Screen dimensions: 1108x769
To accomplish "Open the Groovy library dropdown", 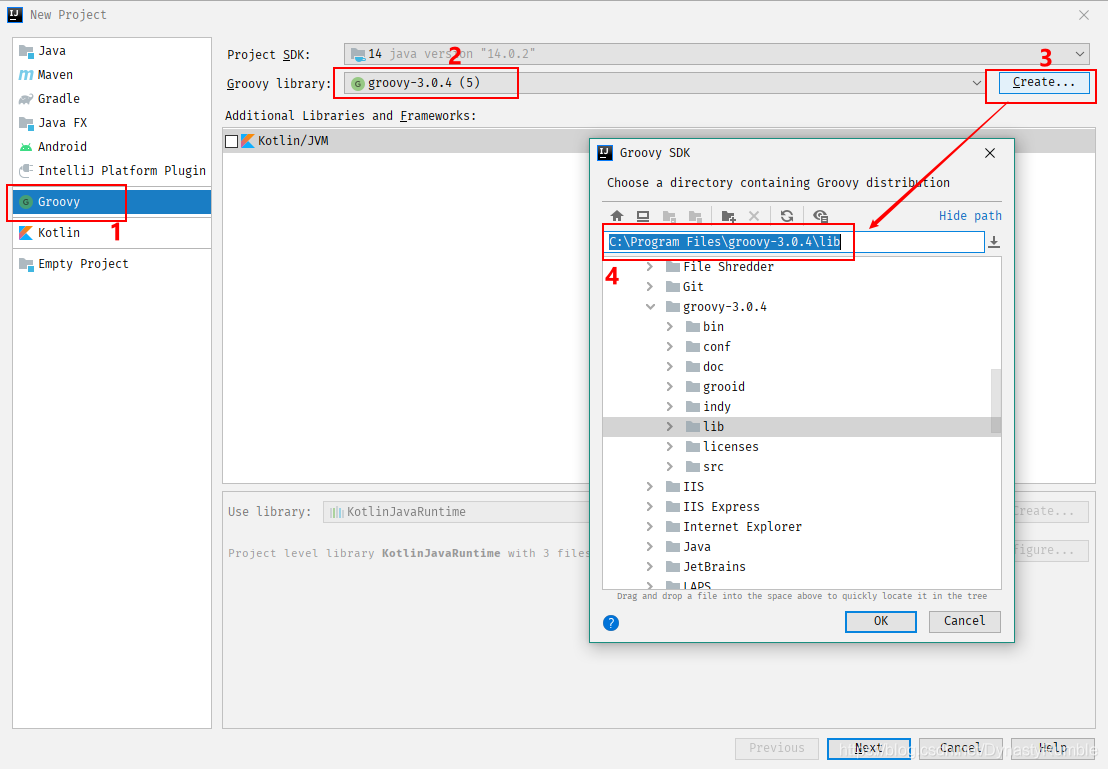I will tap(977, 82).
